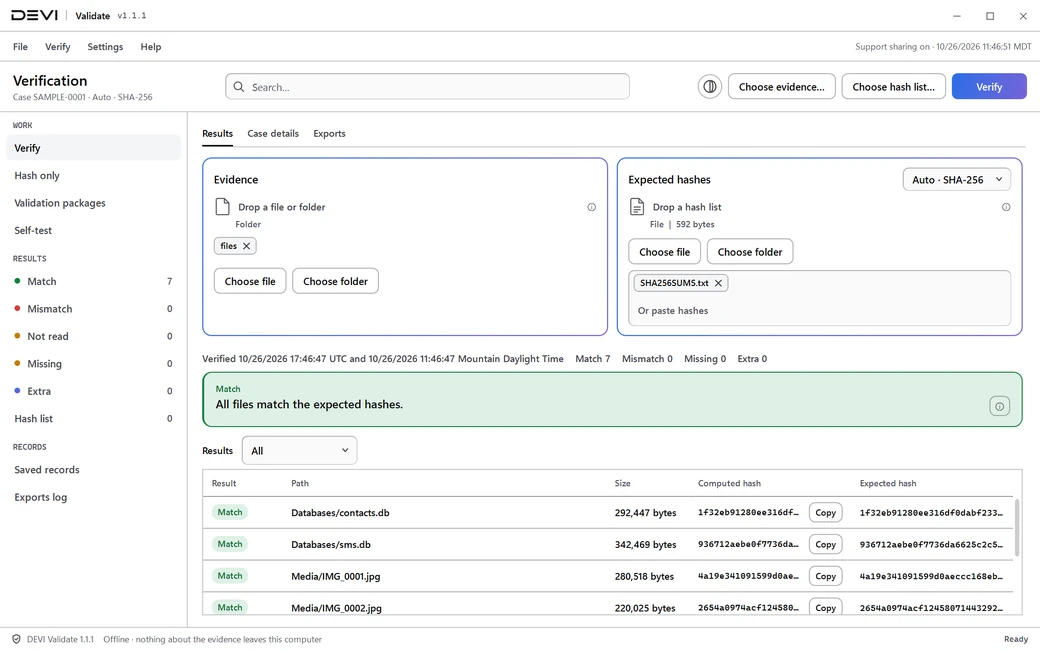Click the Match badge for Databases/sms.db
This screenshot has width=1040, height=650.
click(x=229, y=544)
